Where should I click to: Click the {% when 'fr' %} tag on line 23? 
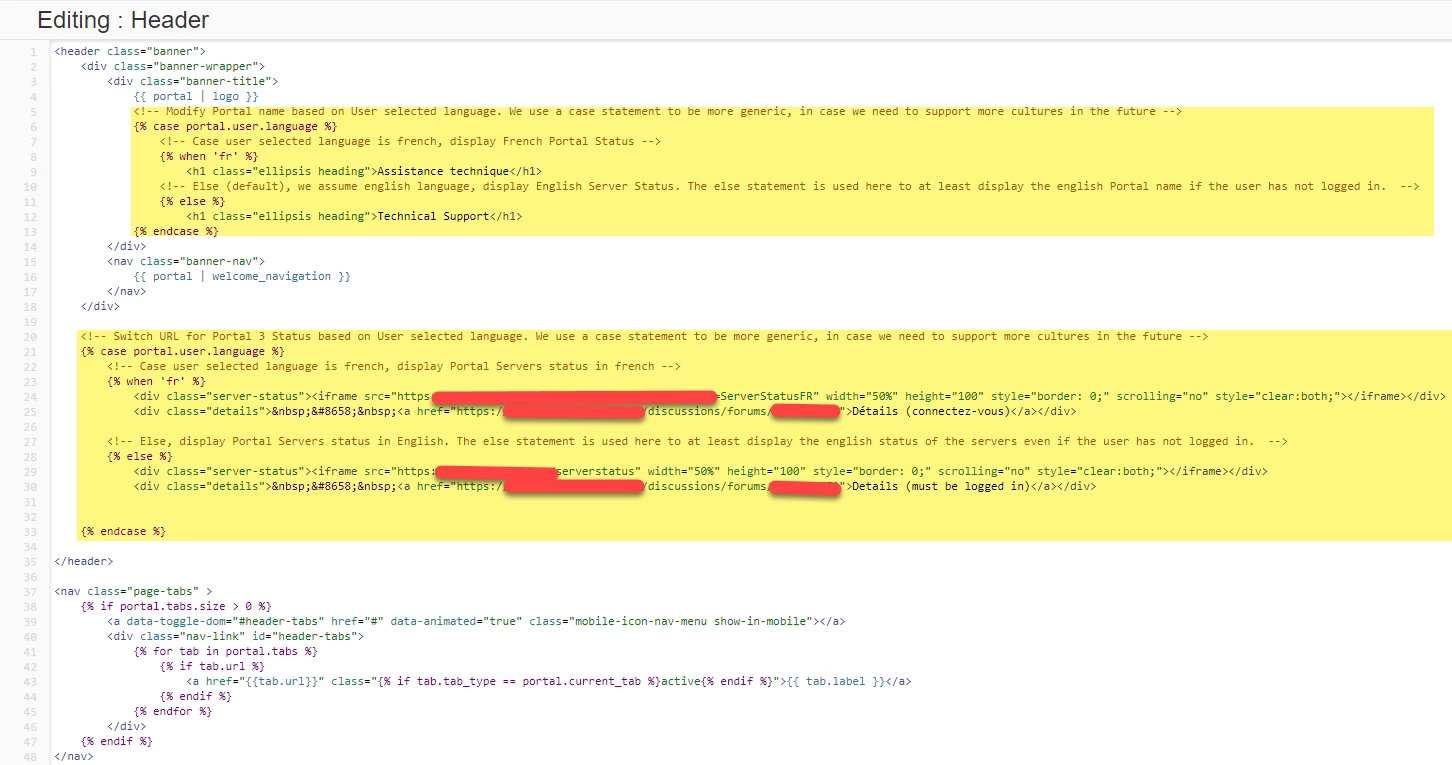[x=156, y=381]
